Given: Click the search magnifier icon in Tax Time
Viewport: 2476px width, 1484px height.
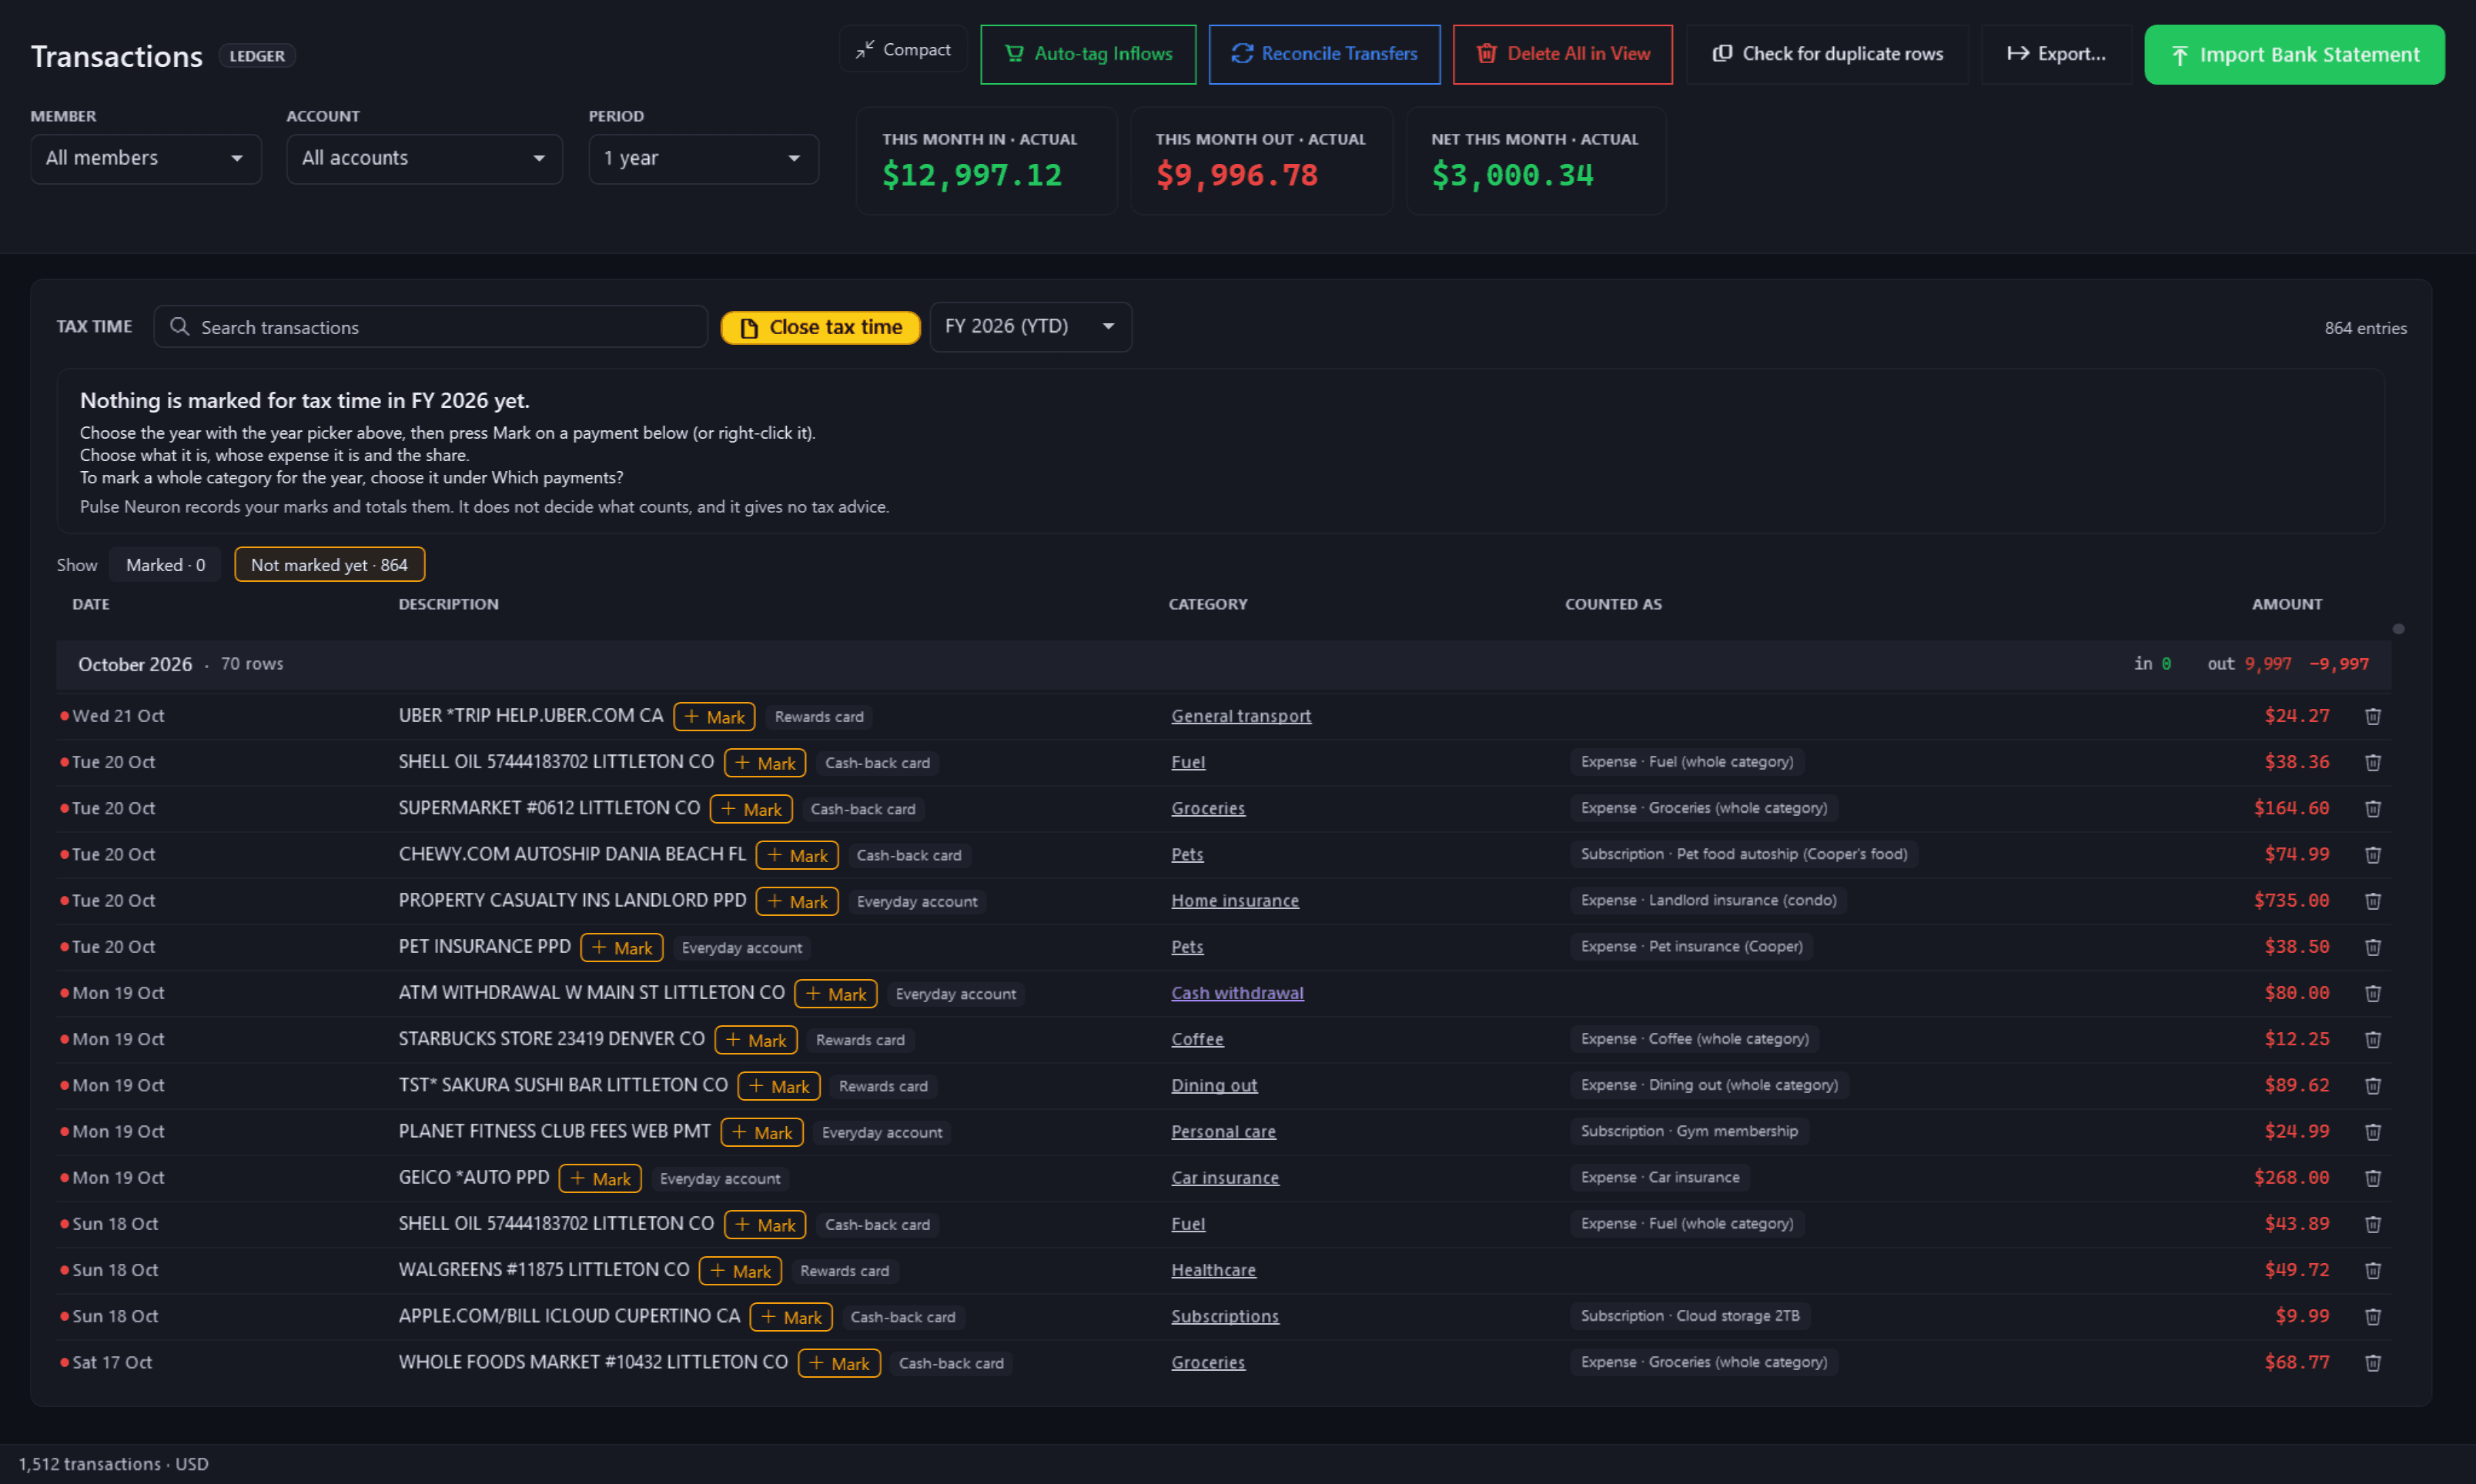Looking at the screenshot, I should pos(179,327).
